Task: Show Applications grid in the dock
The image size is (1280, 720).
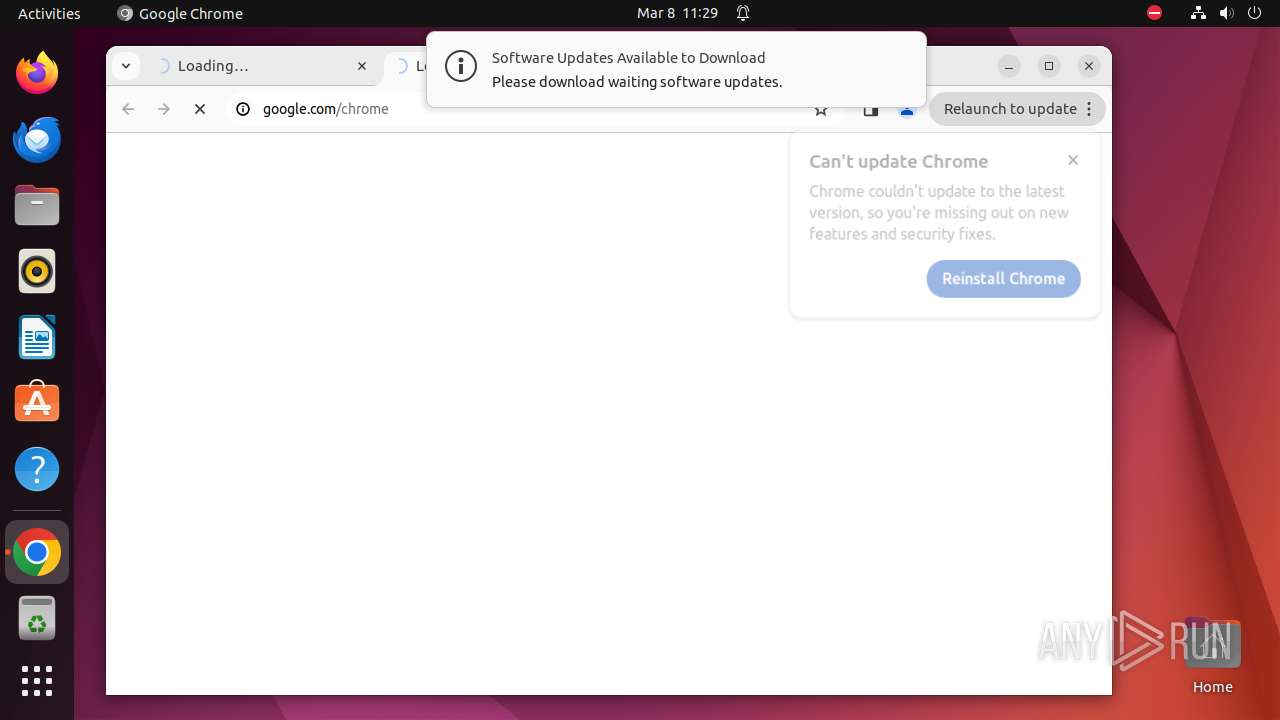Action: tap(37, 681)
